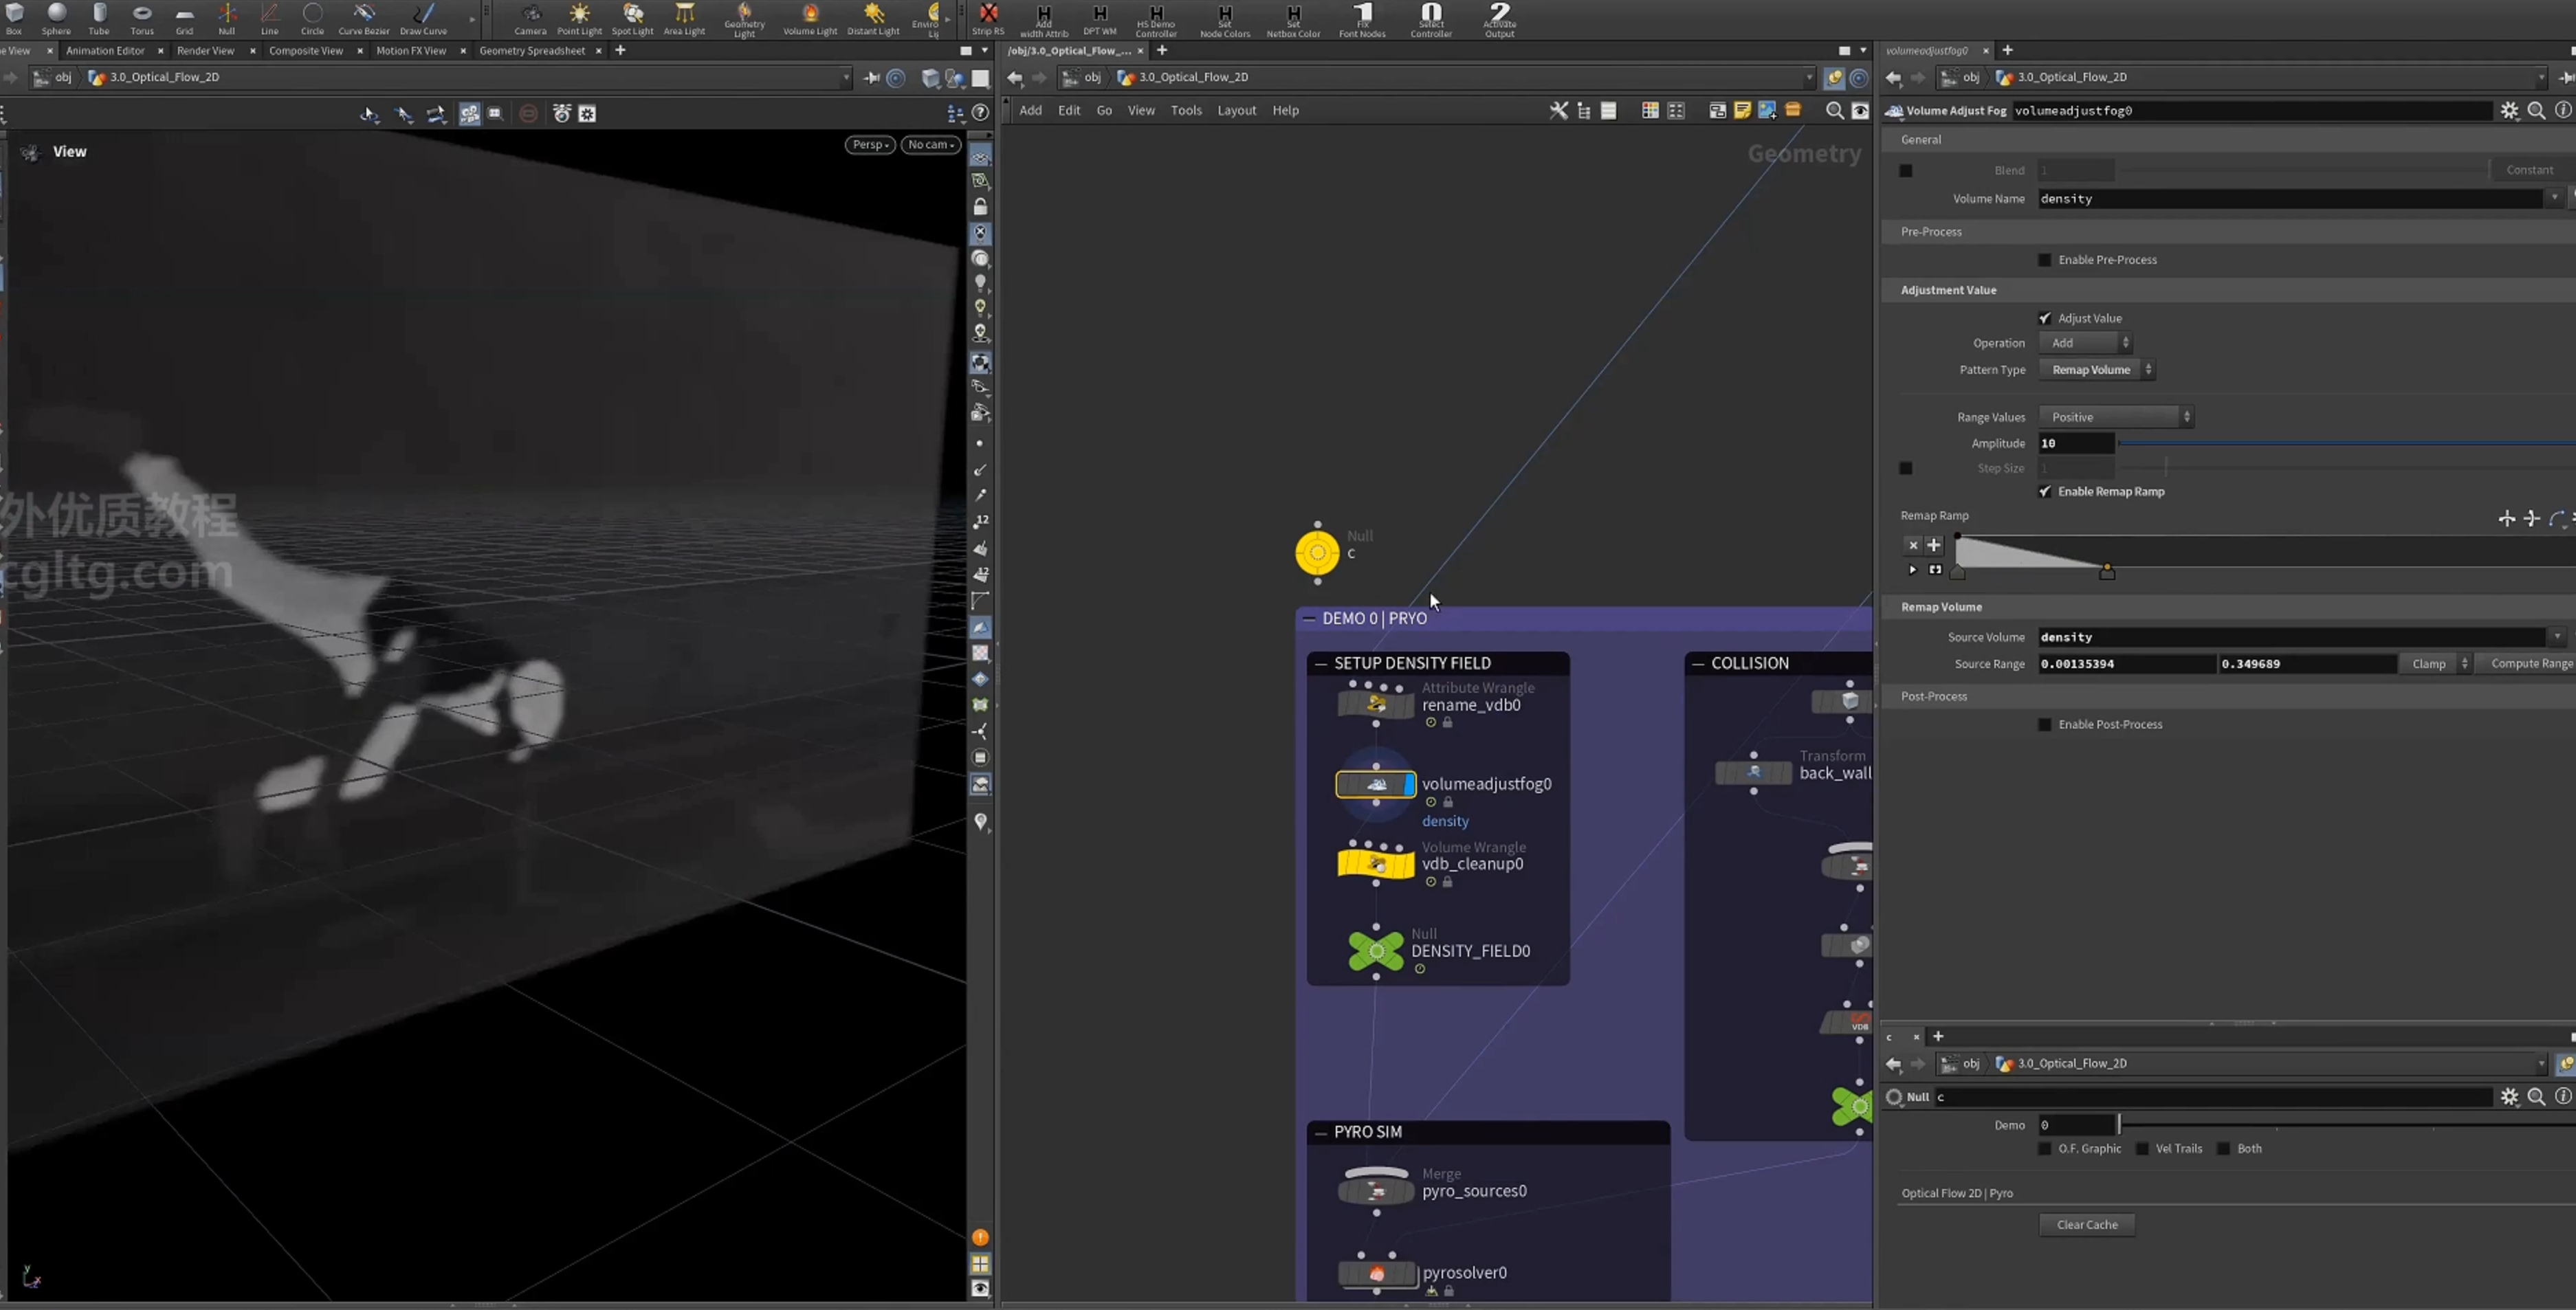Enable the Pre-Process checkbox
This screenshot has height=1310, width=2576.
[2044, 260]
